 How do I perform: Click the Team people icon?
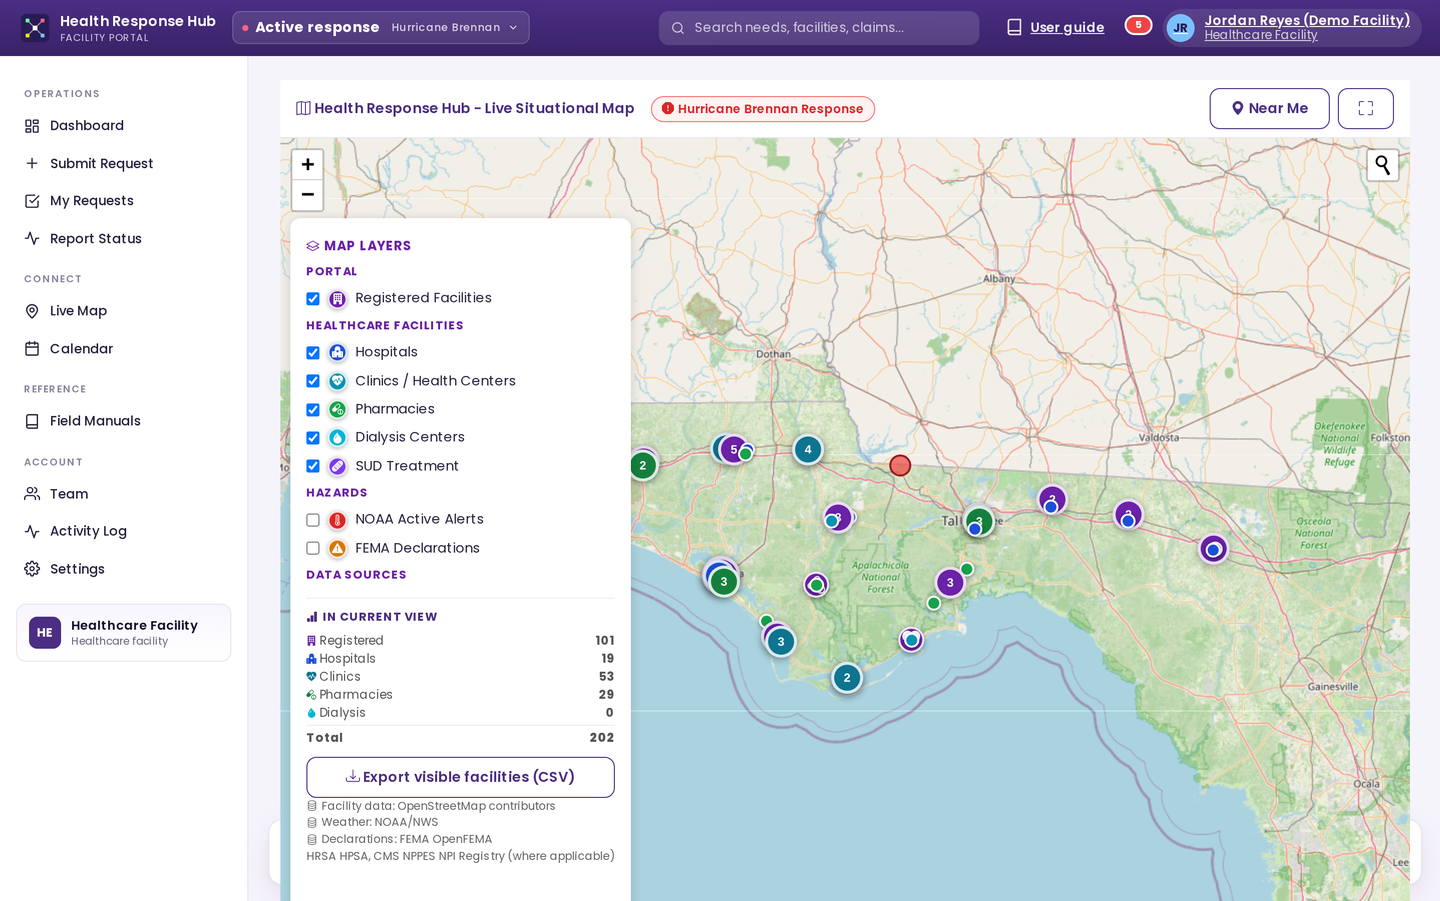point(32,494)
